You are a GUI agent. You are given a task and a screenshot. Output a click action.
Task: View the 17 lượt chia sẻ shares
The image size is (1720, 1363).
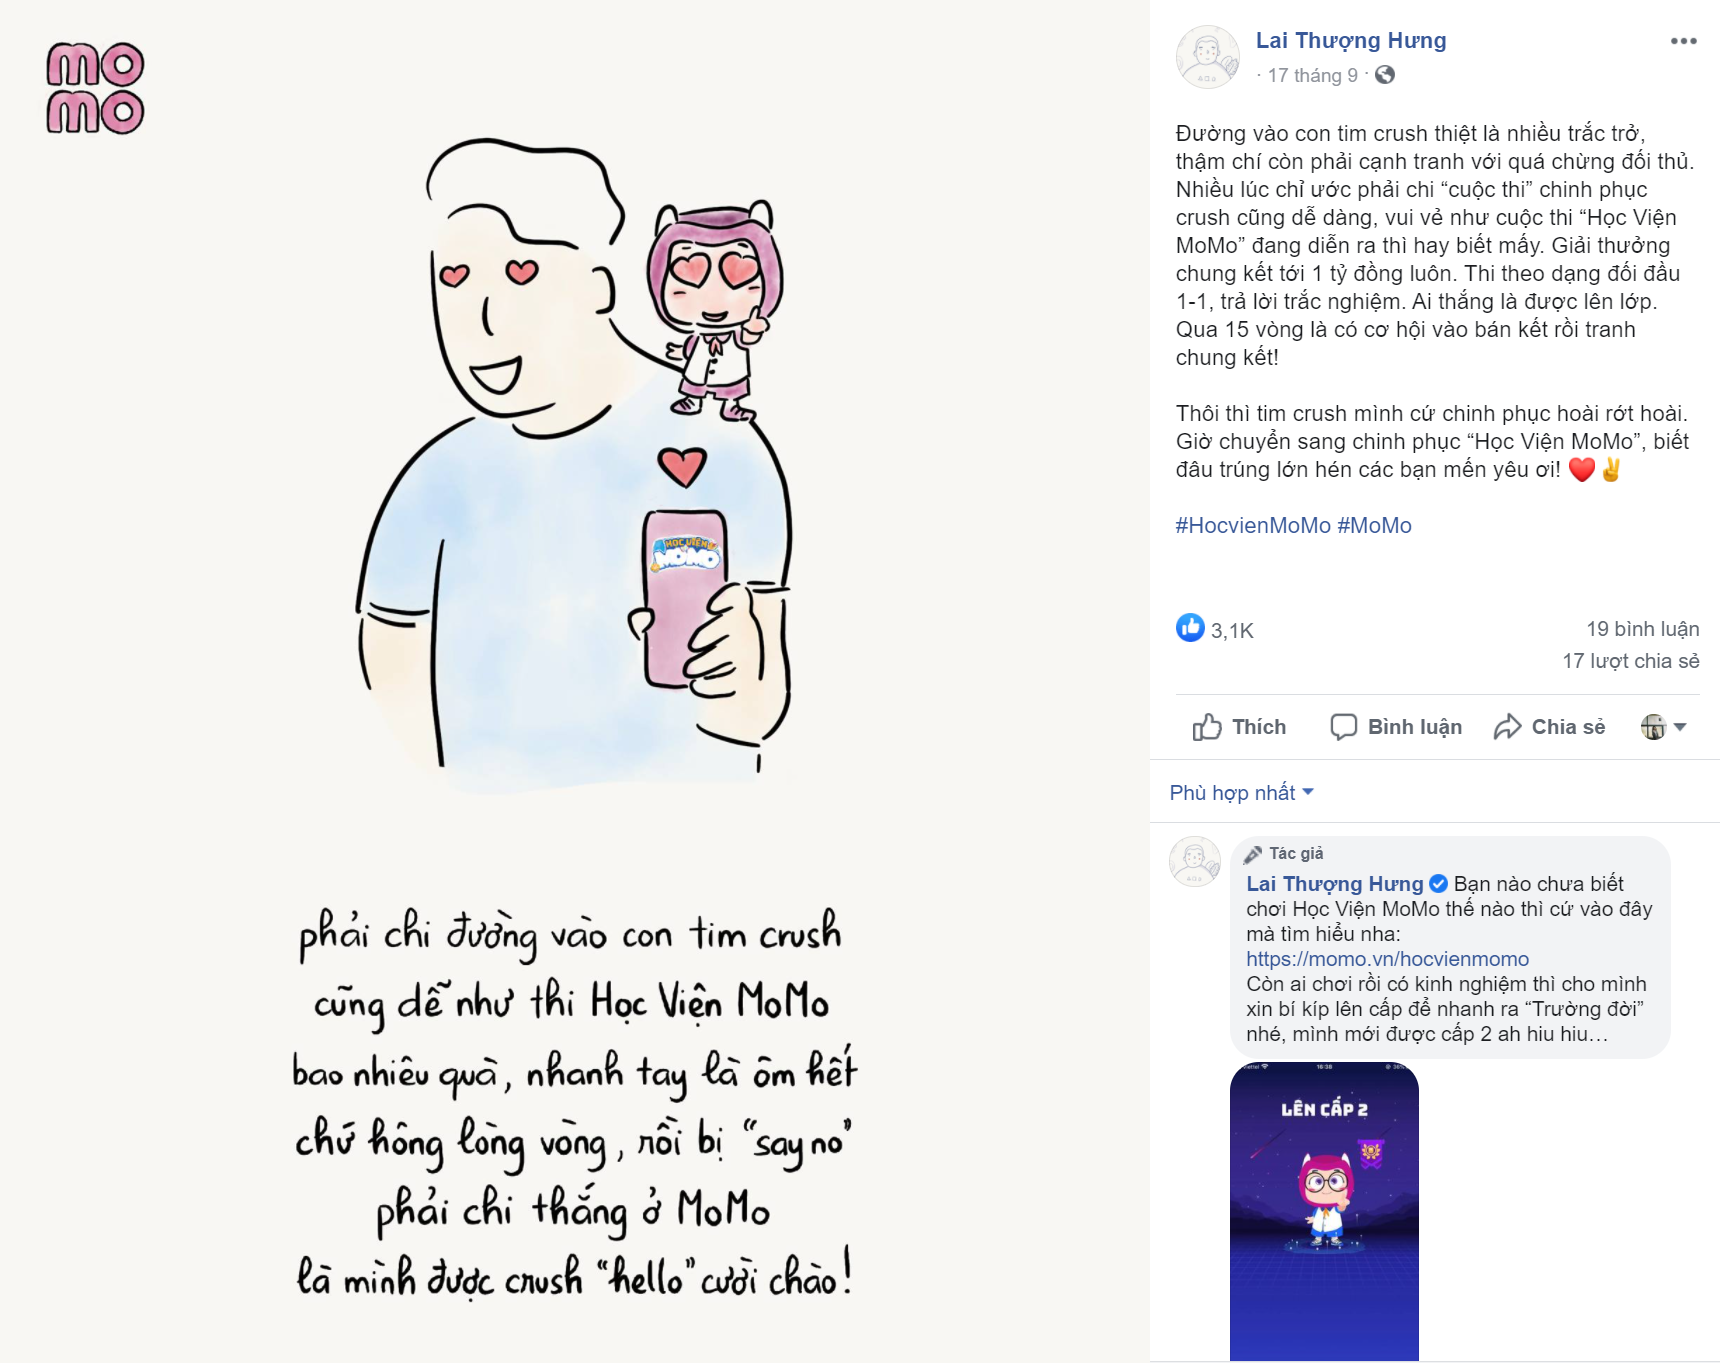point(1631,661)
